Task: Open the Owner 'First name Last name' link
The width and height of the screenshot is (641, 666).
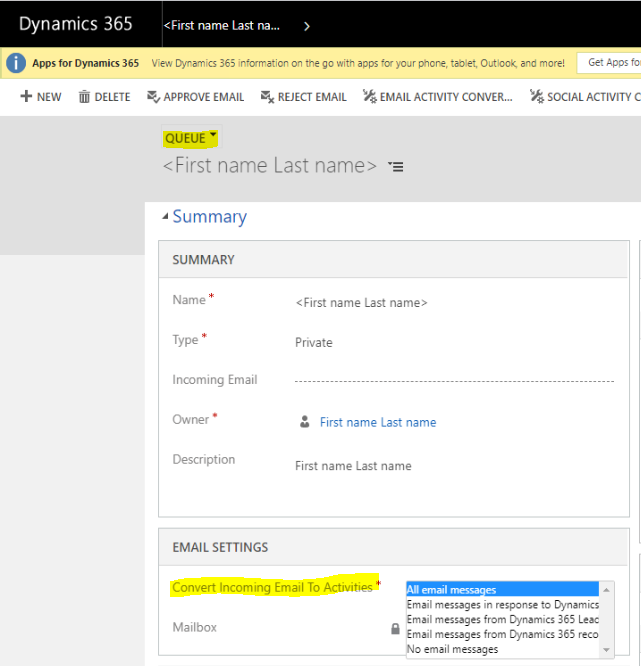Action: [377, 422]
